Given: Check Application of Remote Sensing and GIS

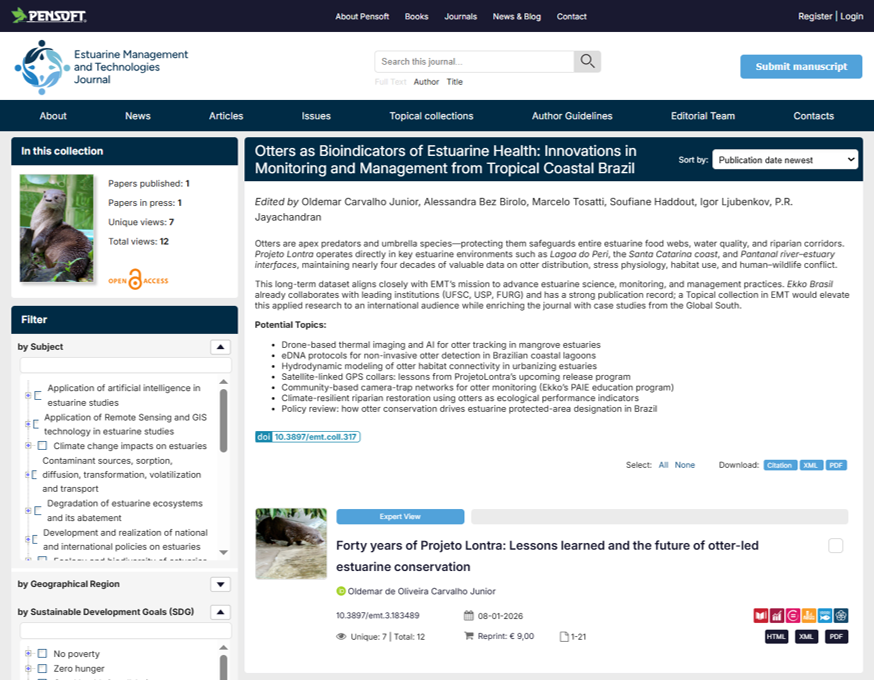Looking at the screenshot, I should tap(36, 424).
